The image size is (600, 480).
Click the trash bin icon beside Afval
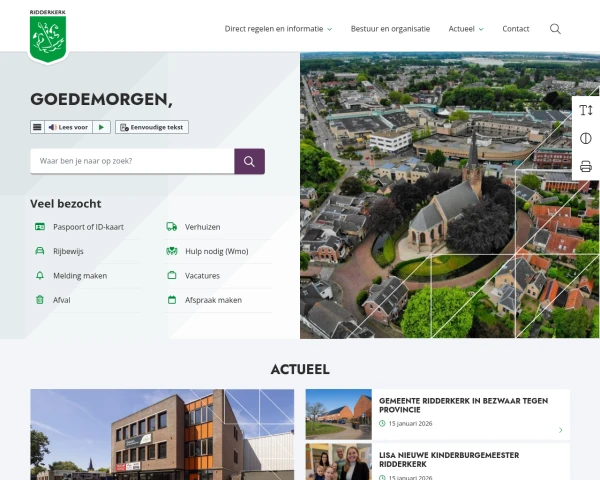(40, 300)
